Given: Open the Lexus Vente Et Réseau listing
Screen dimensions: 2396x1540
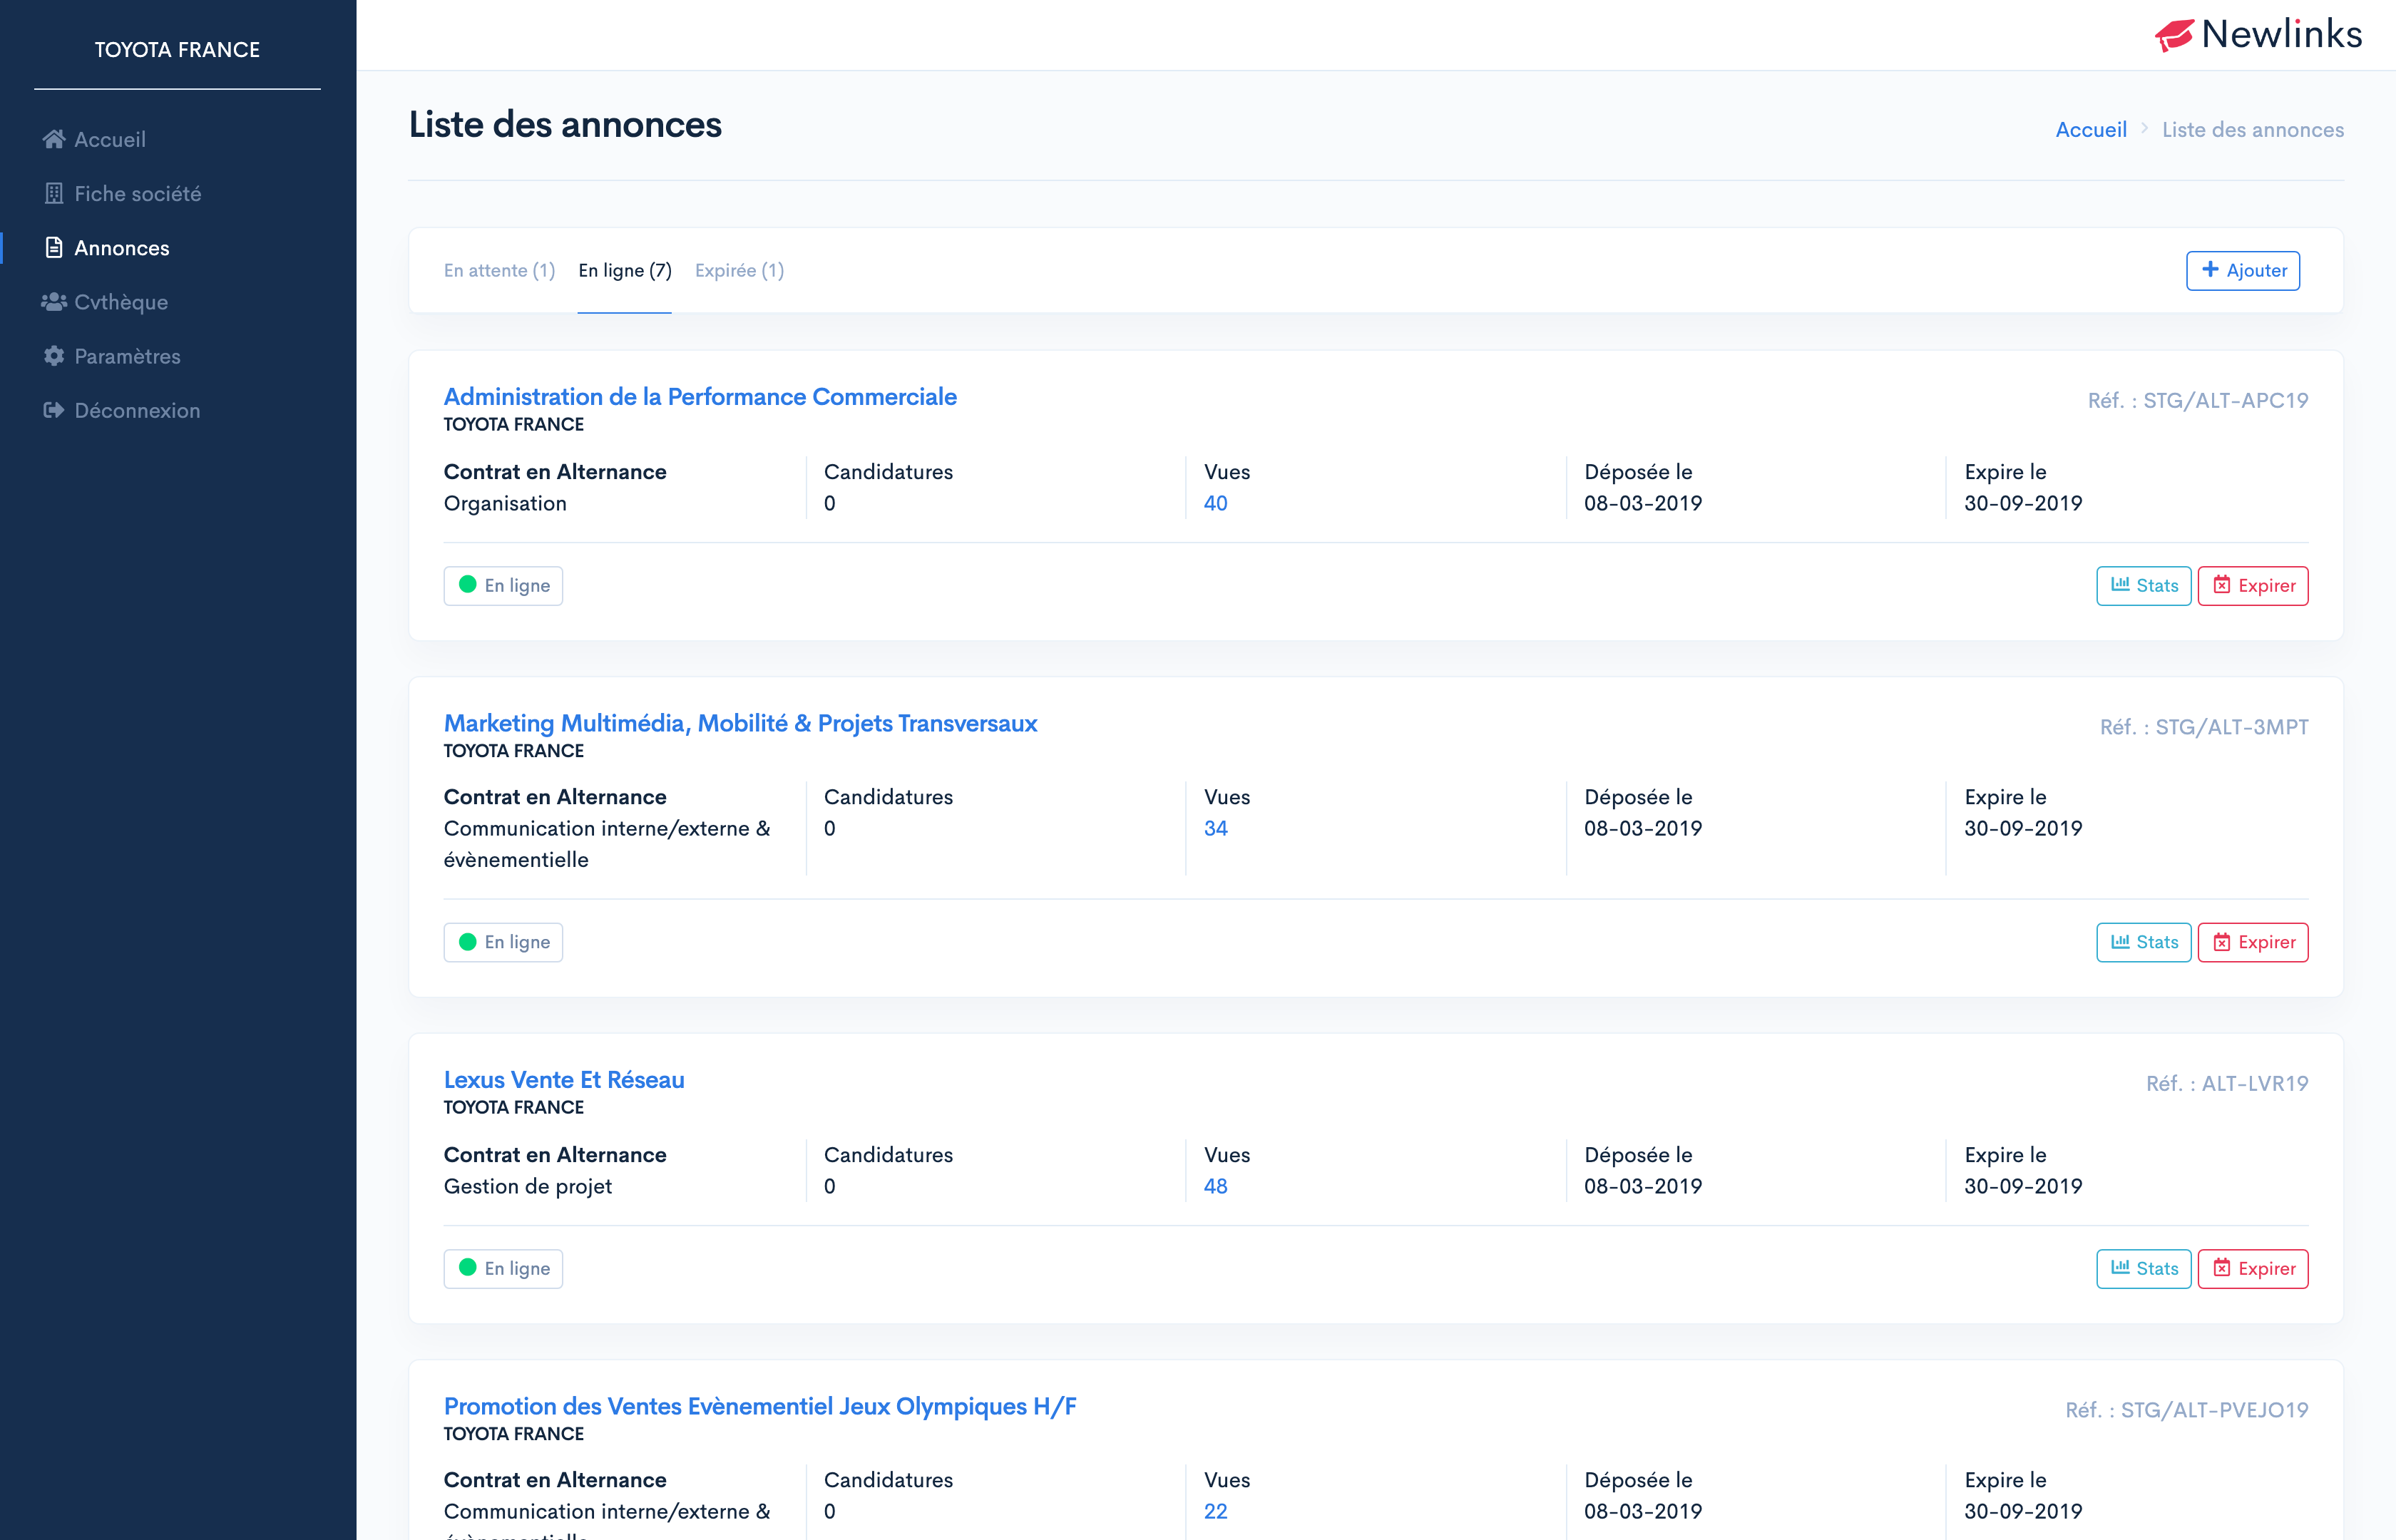Looking at the screenshot, I should click(x=564, y=1080).
